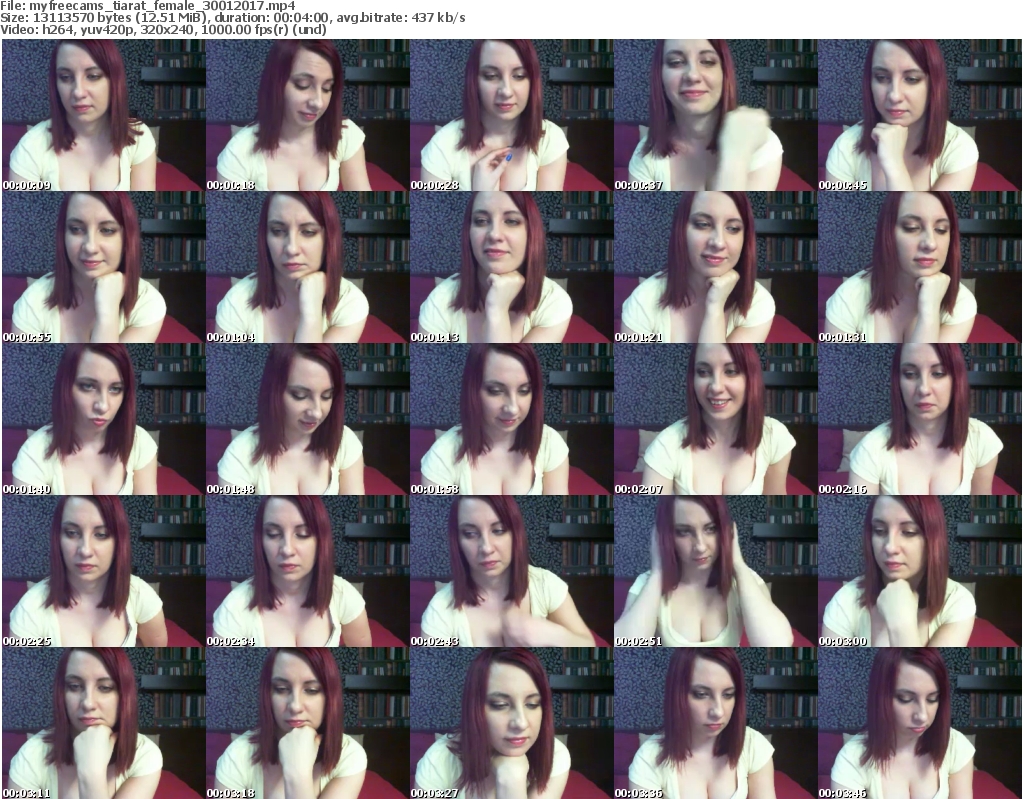
Task: Click the thumbnail stamped 00:01:04
Action: pyautogui.click(x=308, y=267)
